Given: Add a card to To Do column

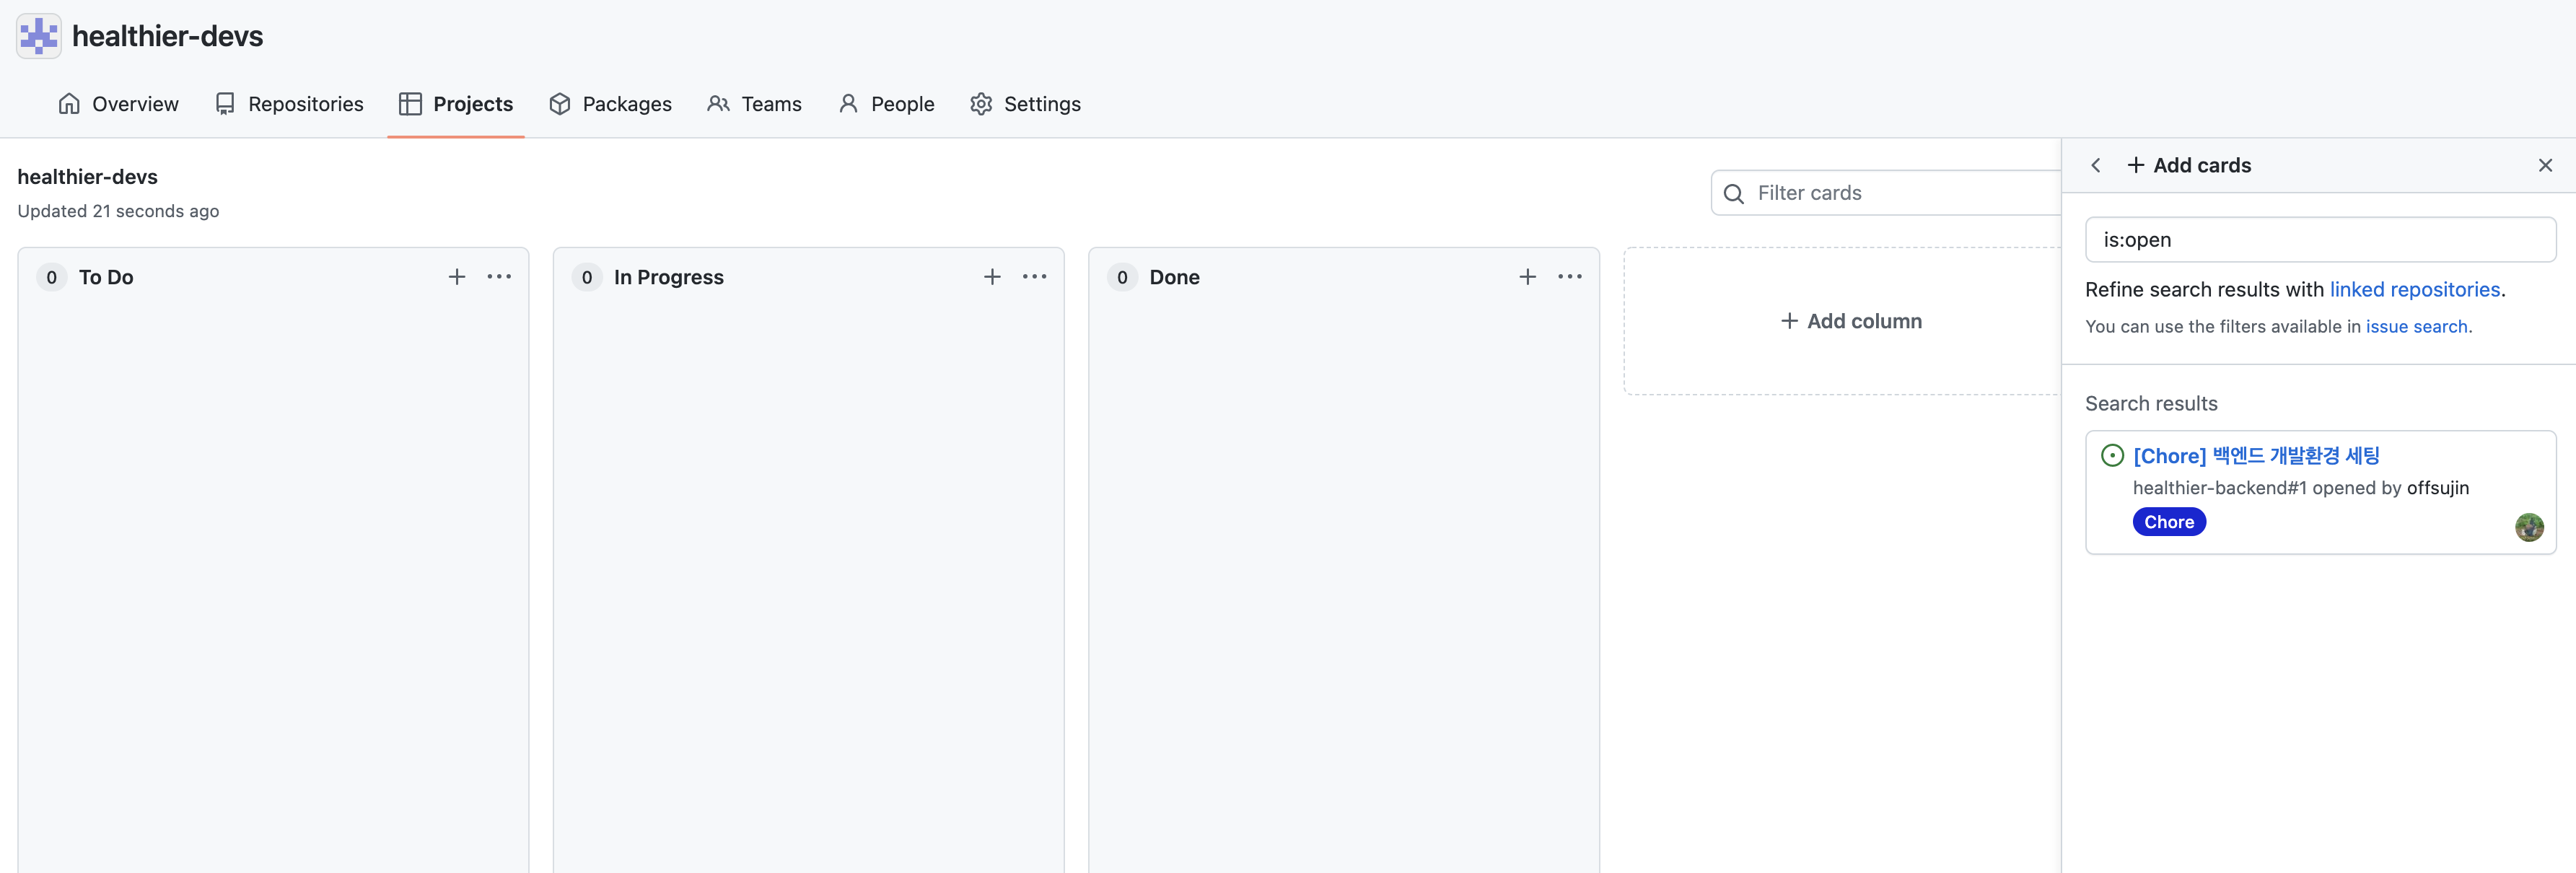Looking at the screenshot, I should click(457, 277).
